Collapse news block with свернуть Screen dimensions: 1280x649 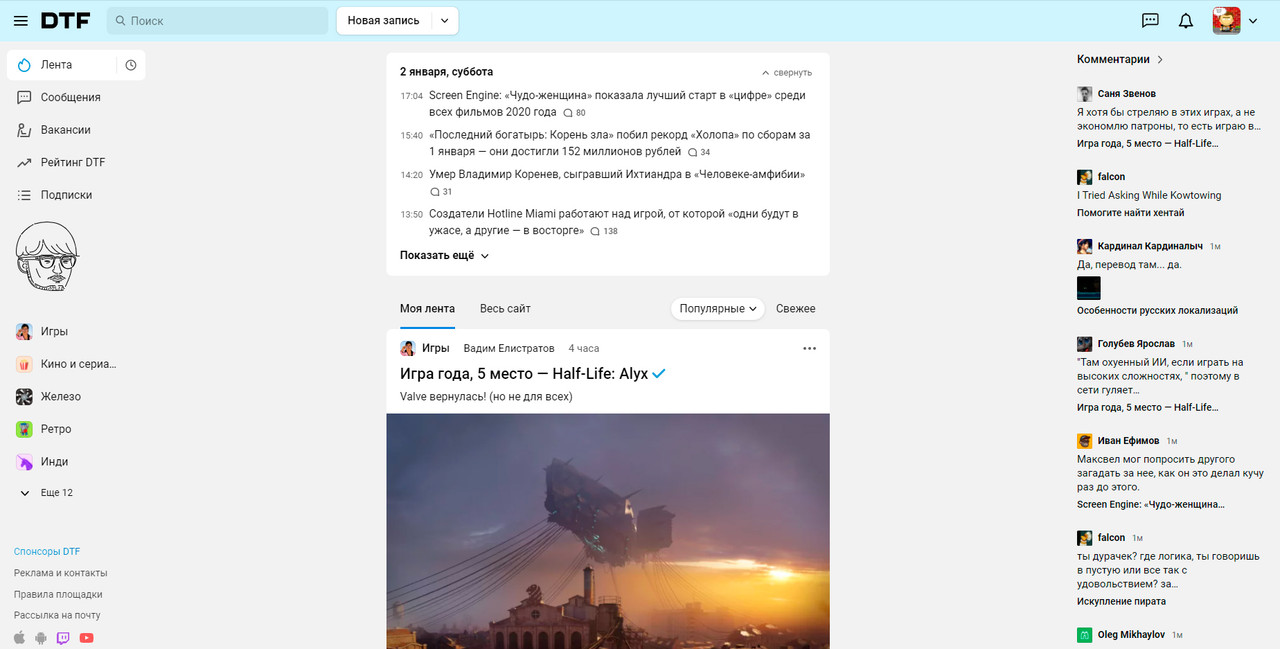(787, 73)
